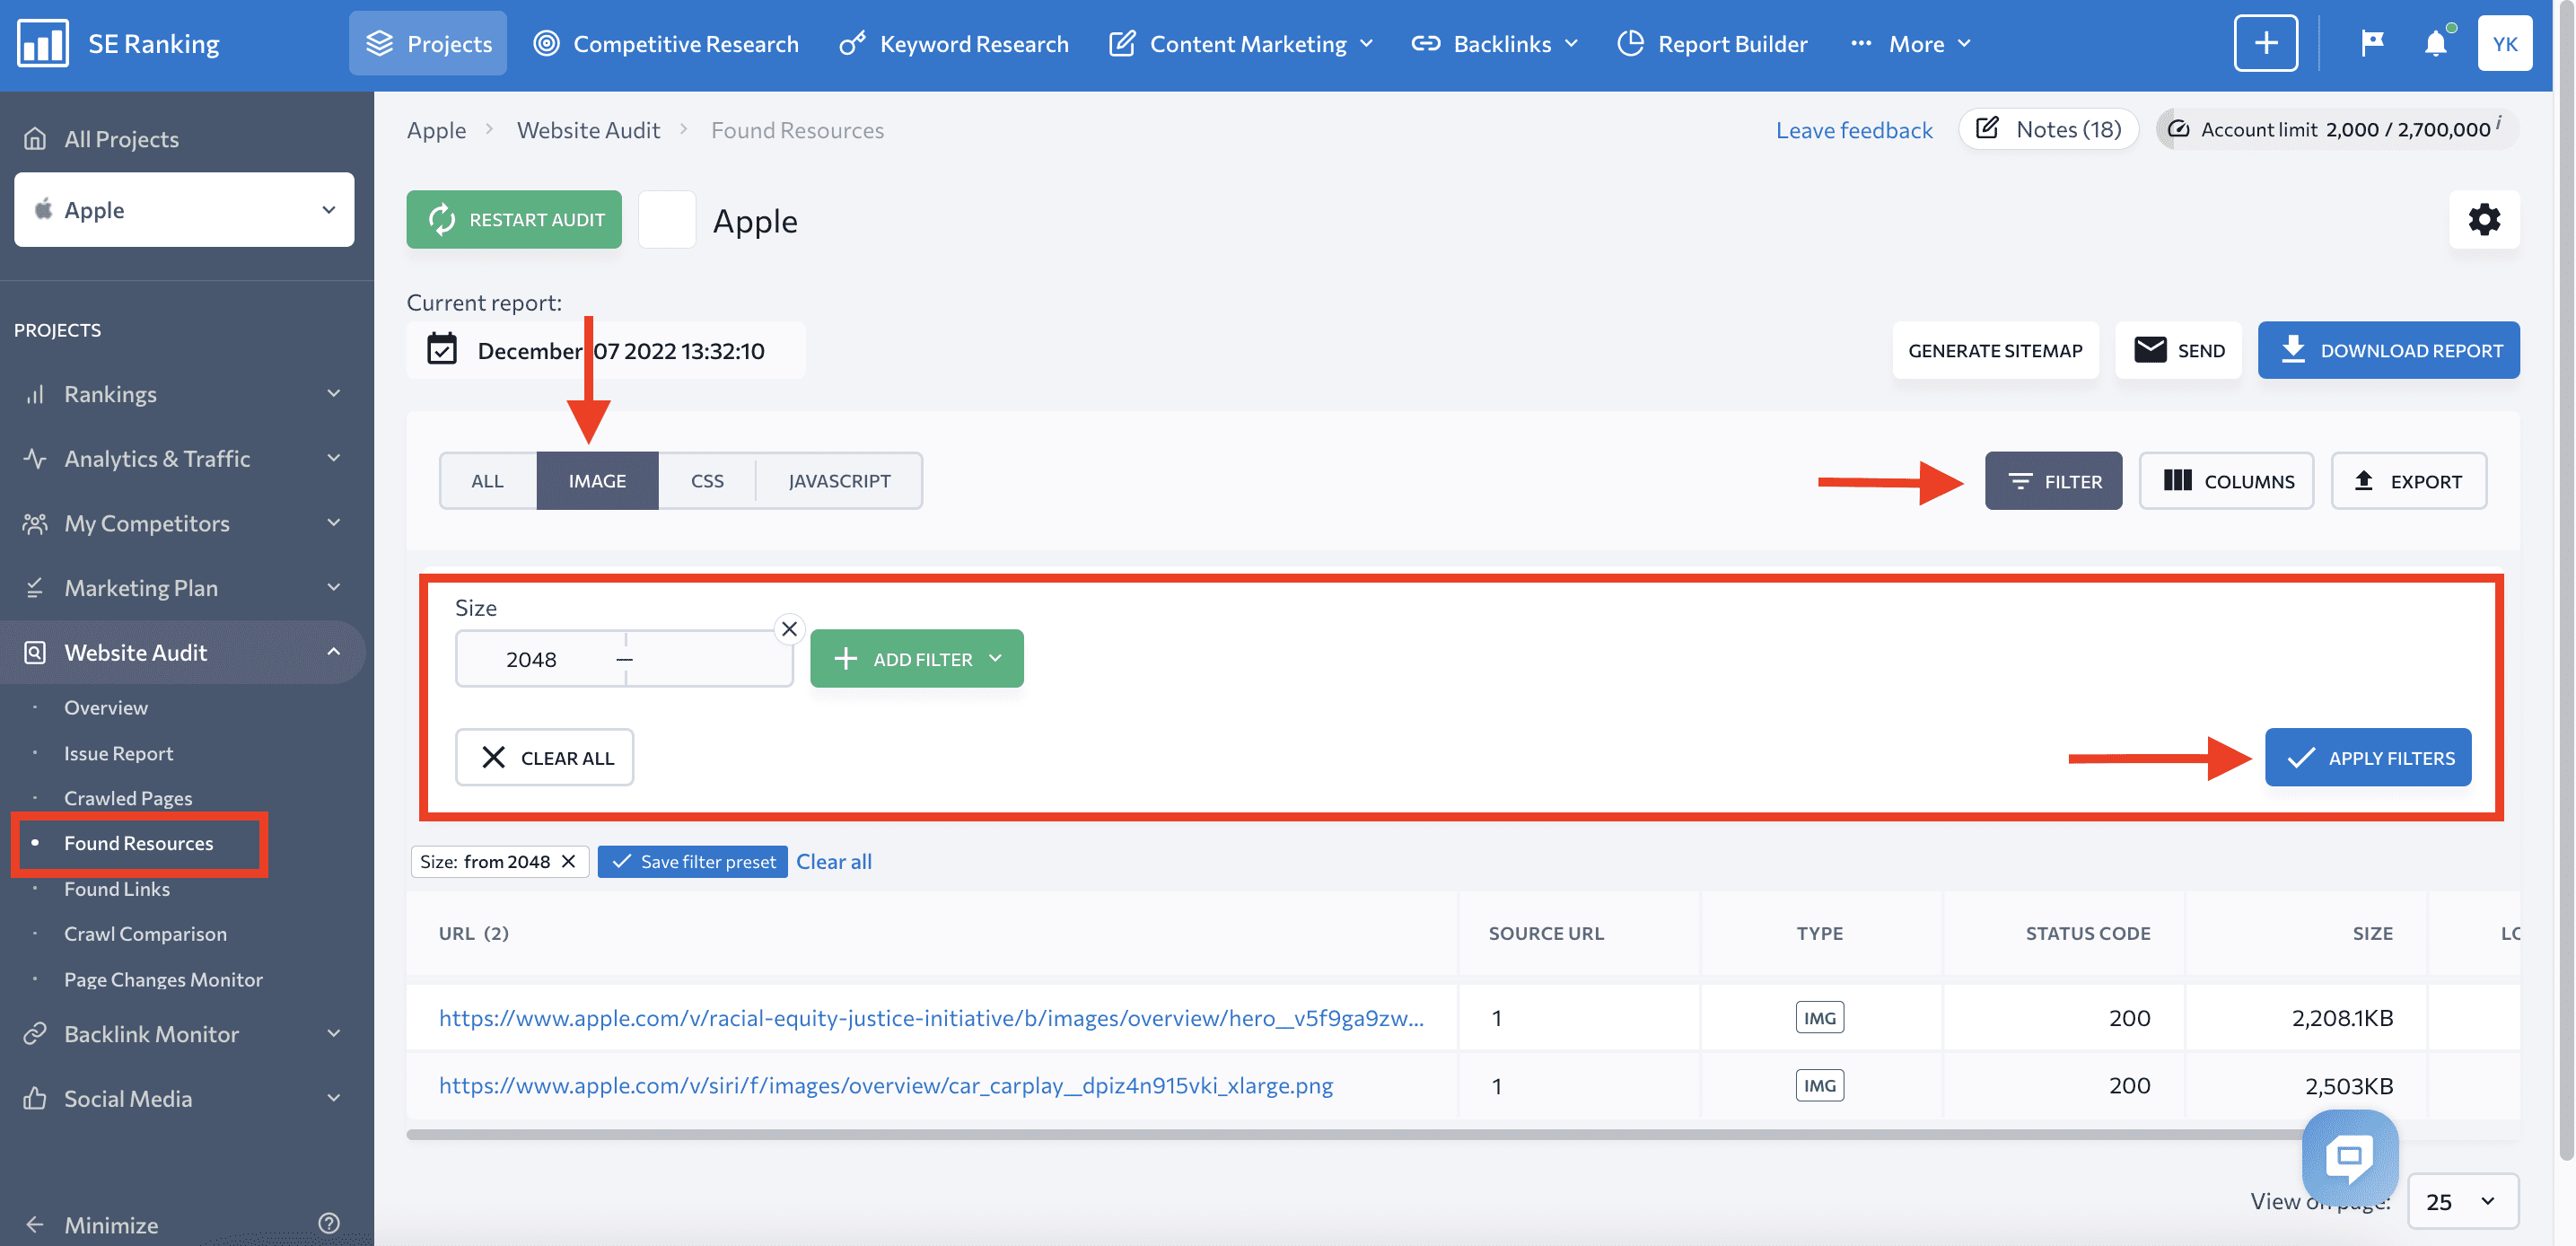Click the calendar icon beside the report date
The width and height of the screenshot is (2576, 1246).
442,350
